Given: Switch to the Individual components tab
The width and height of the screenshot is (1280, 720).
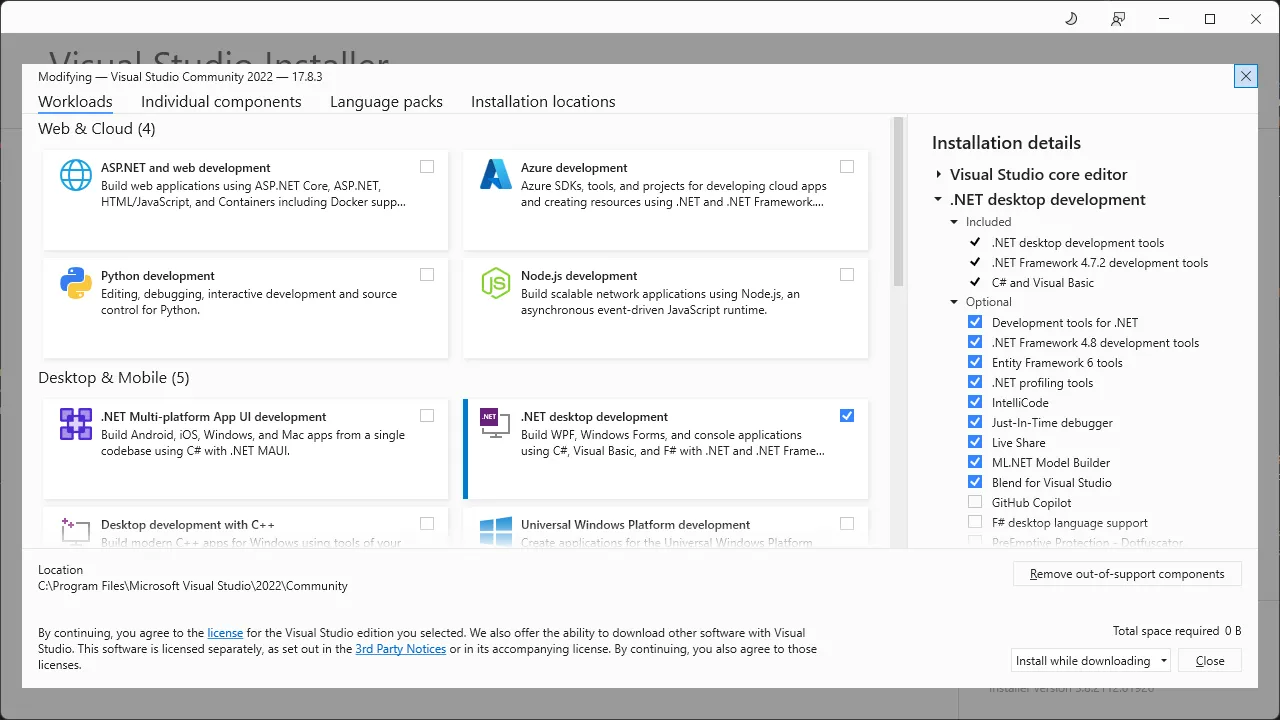Looking at the screenshot, I should [x=221, y=102].
